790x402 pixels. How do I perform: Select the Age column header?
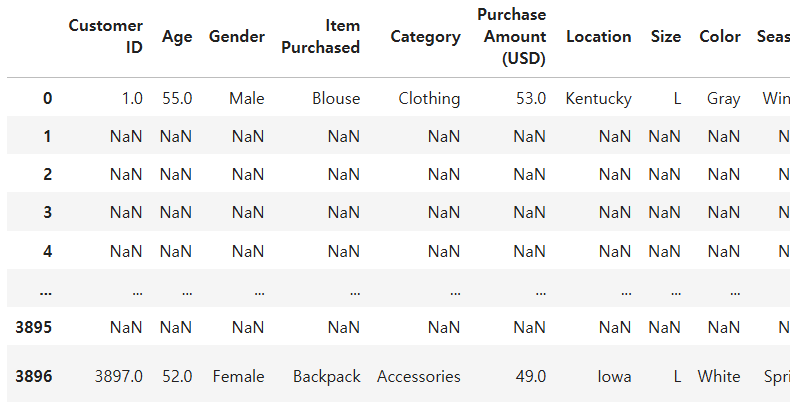pyautogui.click(x=177, y=37)
